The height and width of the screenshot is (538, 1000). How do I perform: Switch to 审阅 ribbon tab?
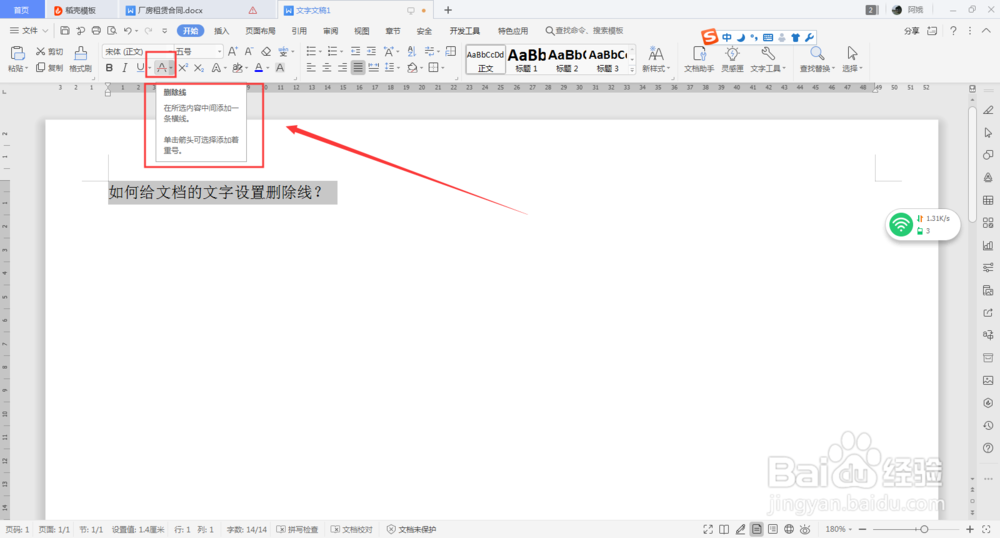330,31
